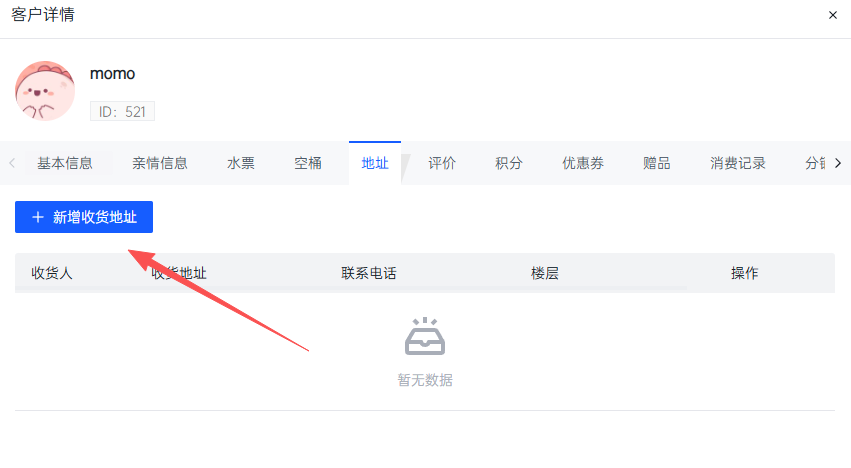The image size is (851, 468).
Task: Add a new address with 新增收货地址
Action: [84, 217]
